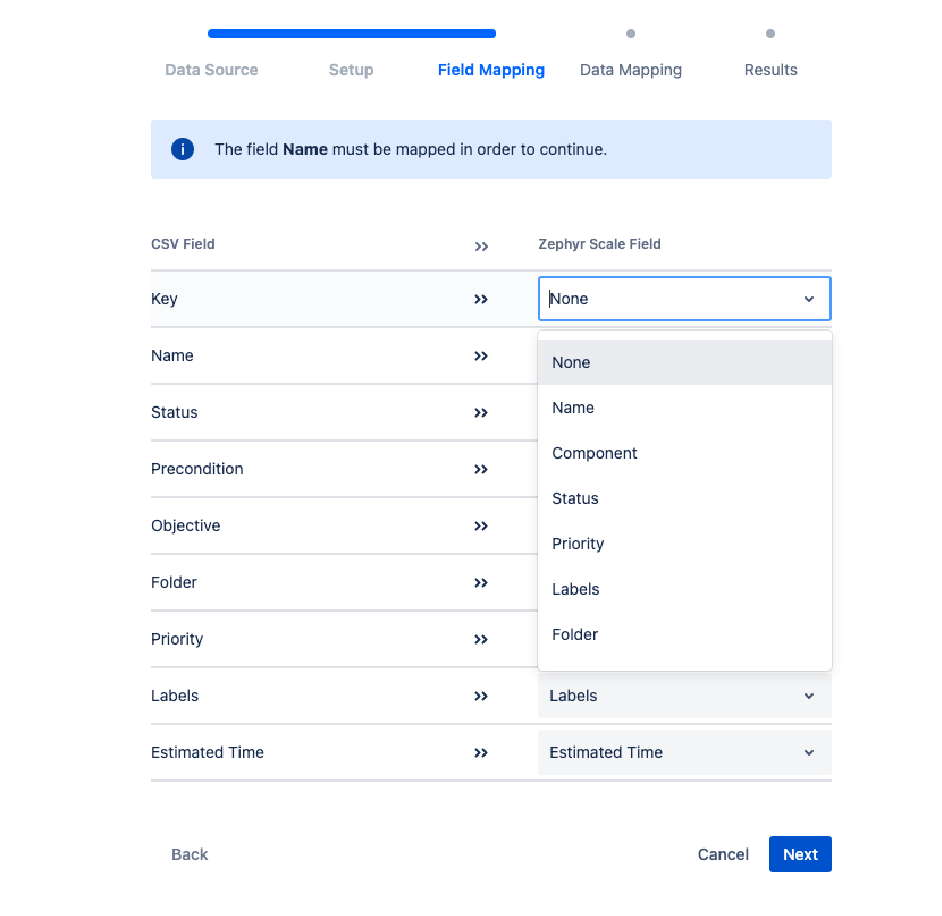
Task: Open the Labels mapping dropdown
Action: pyautogui.click(x=684, y=696)
